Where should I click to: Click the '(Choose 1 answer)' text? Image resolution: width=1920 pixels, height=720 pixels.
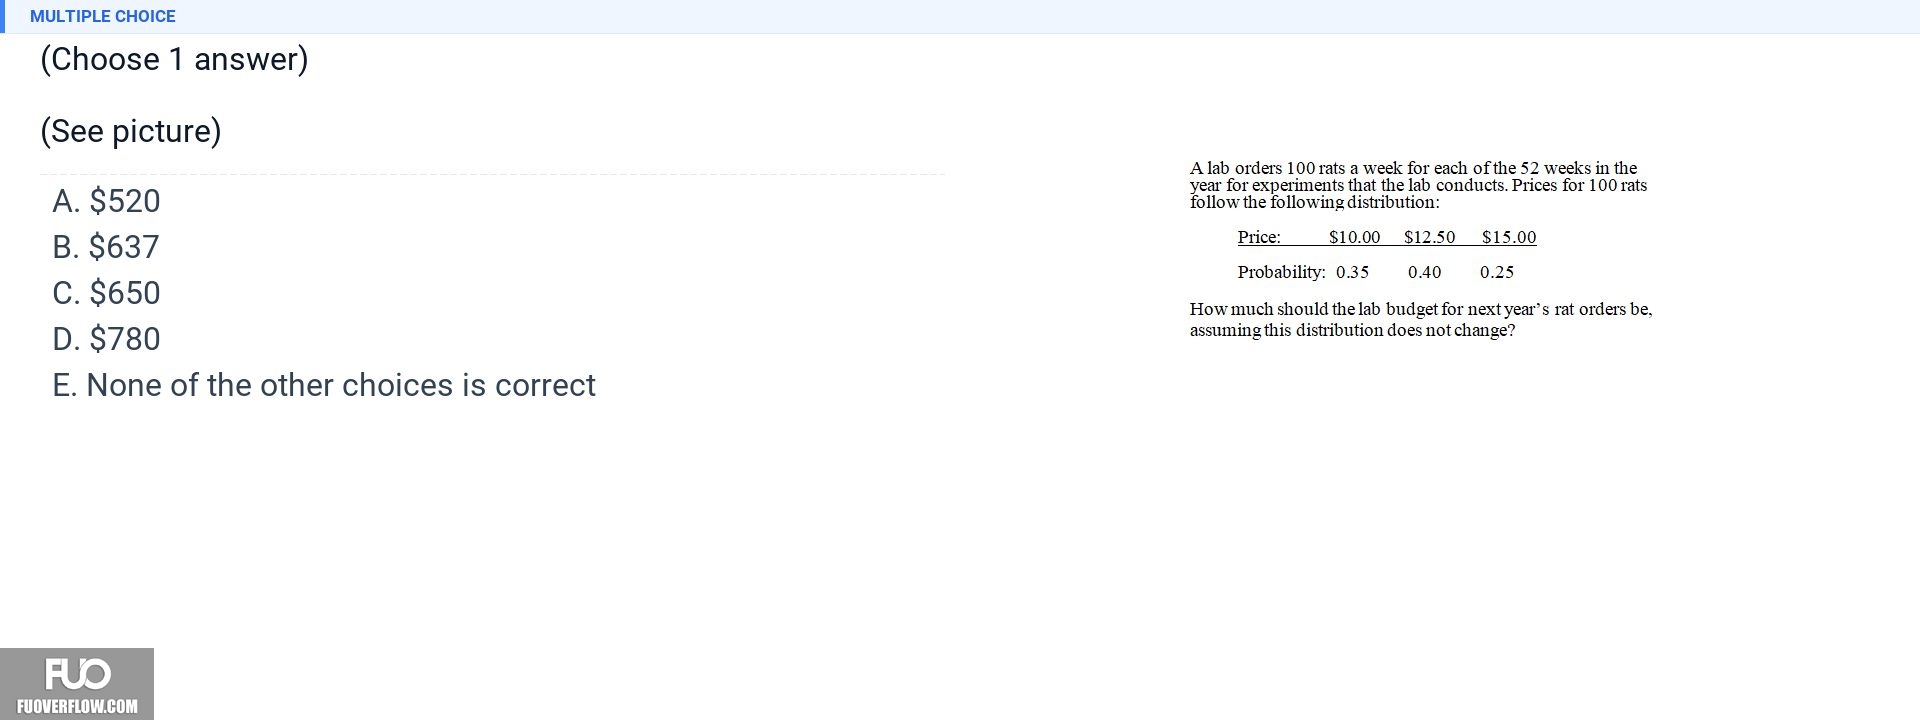point(174,59)
